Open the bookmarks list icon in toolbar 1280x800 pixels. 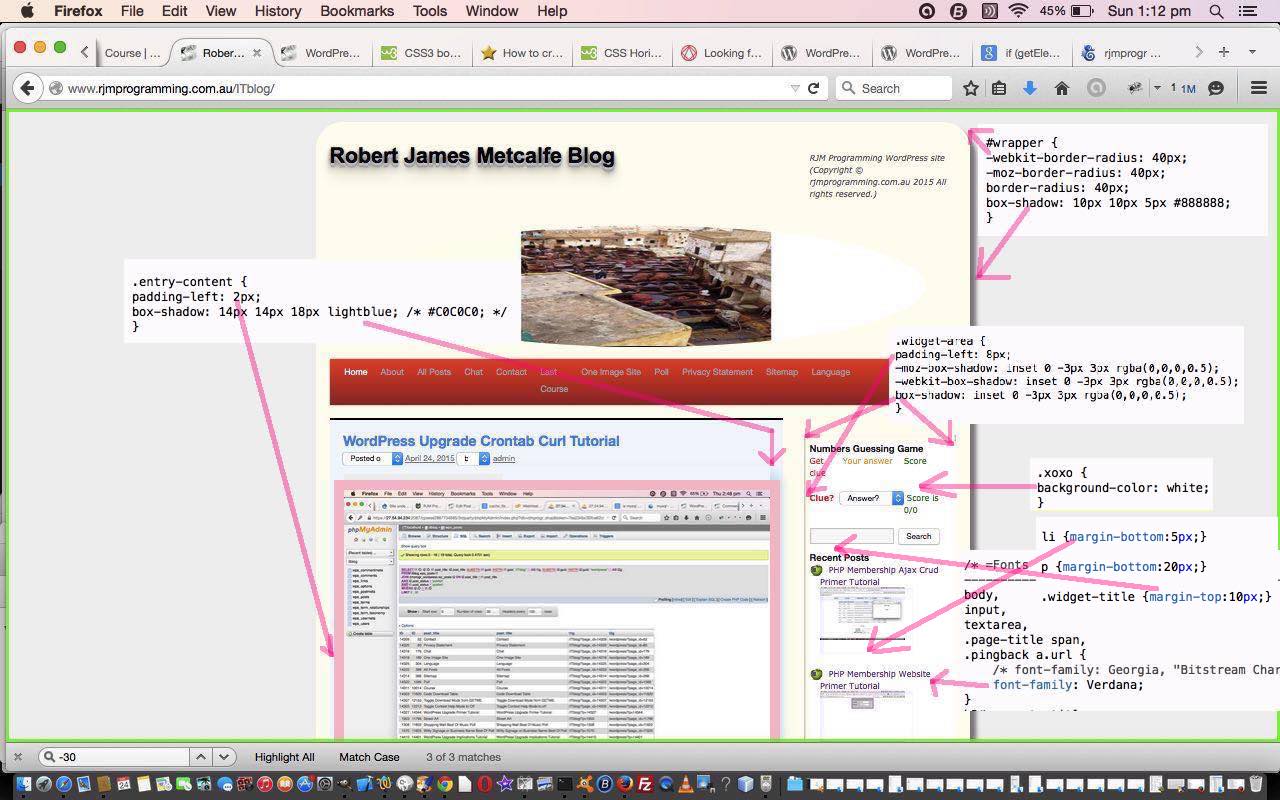click(999, 88)
